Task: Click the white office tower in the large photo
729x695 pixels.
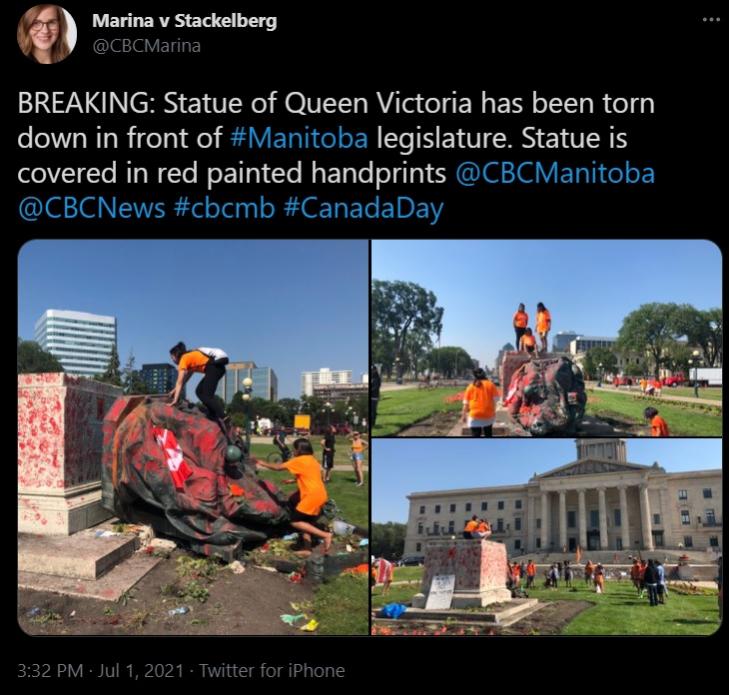Action: [75, 342]
